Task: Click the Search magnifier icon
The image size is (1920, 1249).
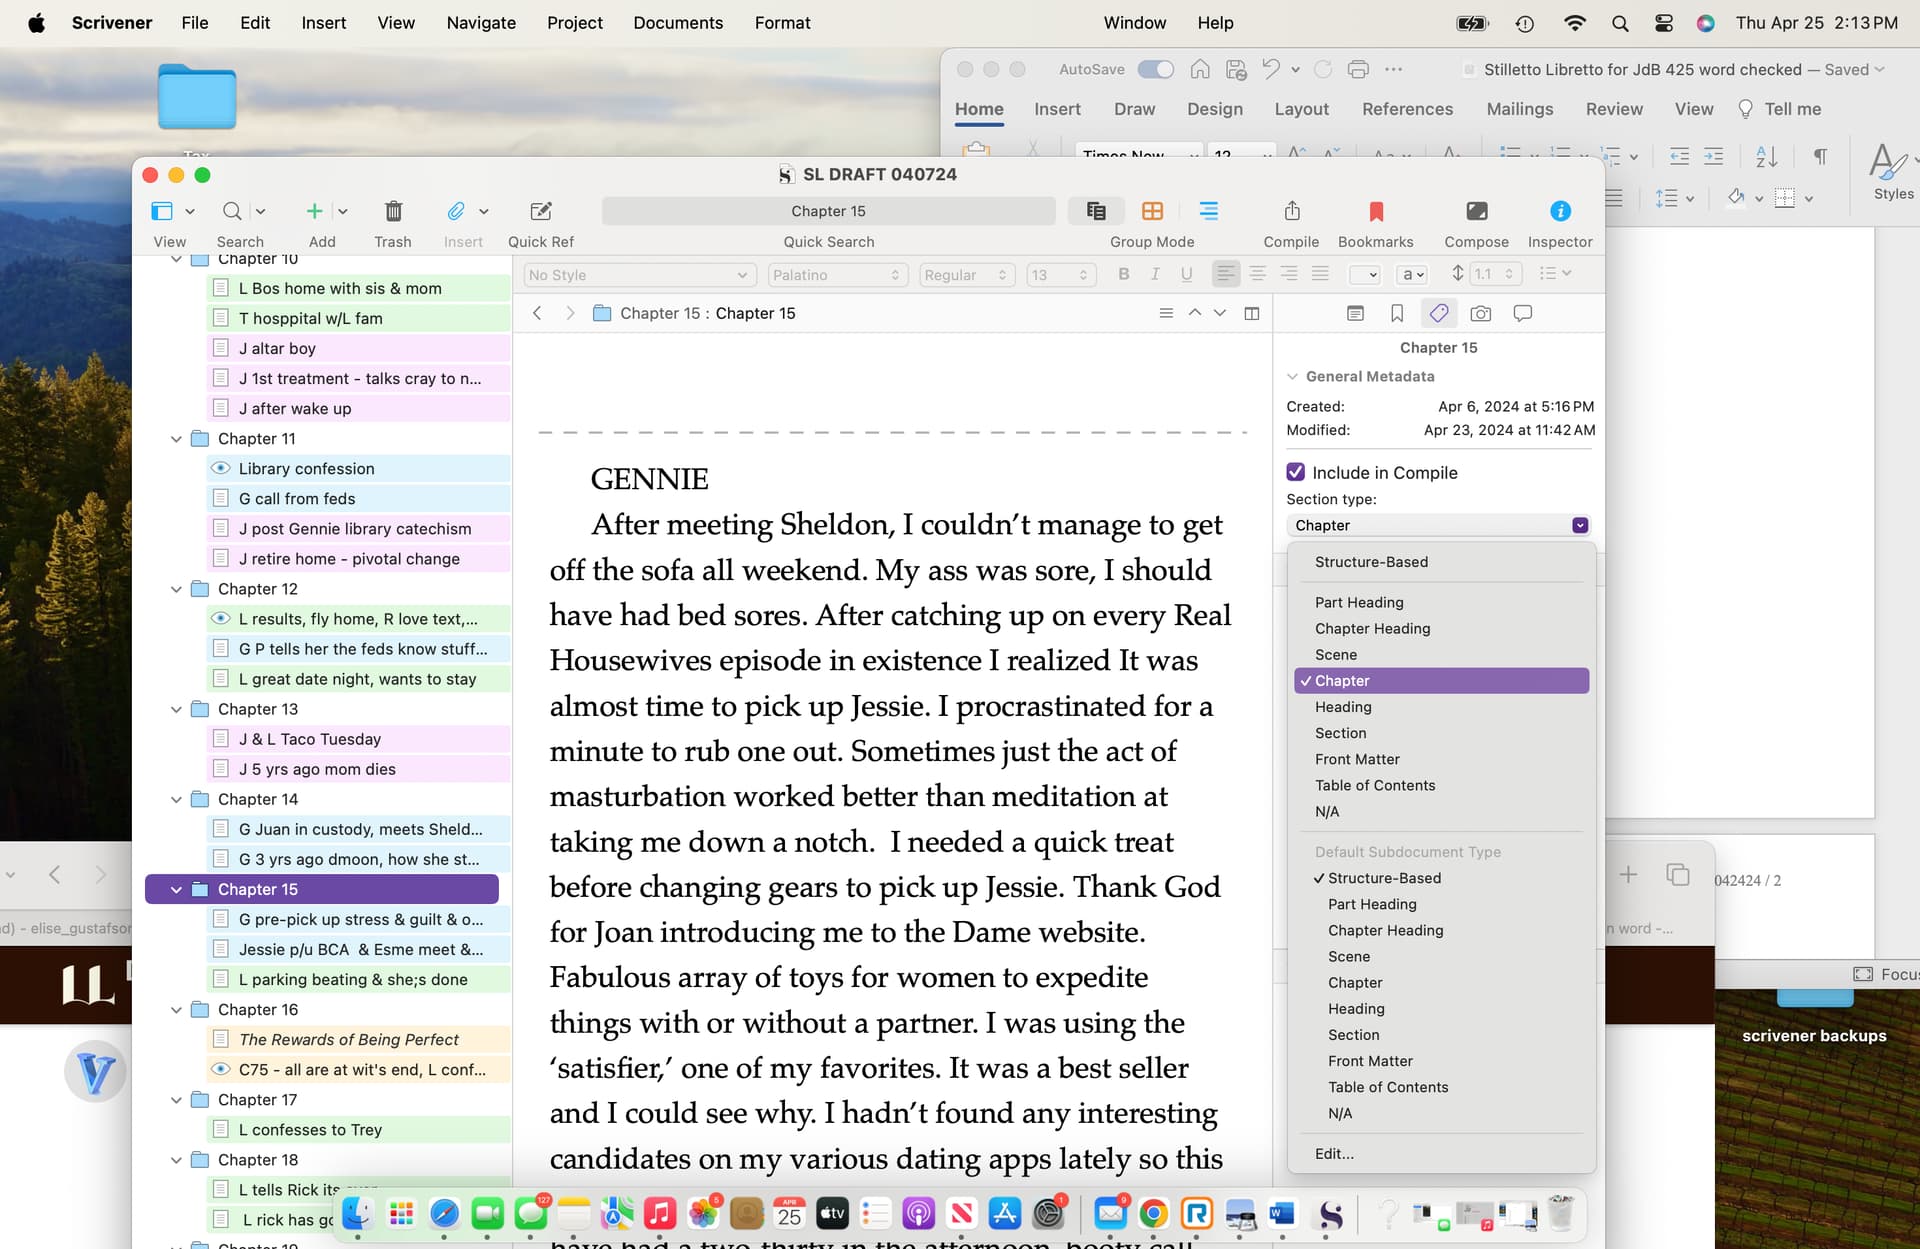Action: (232, 211)
